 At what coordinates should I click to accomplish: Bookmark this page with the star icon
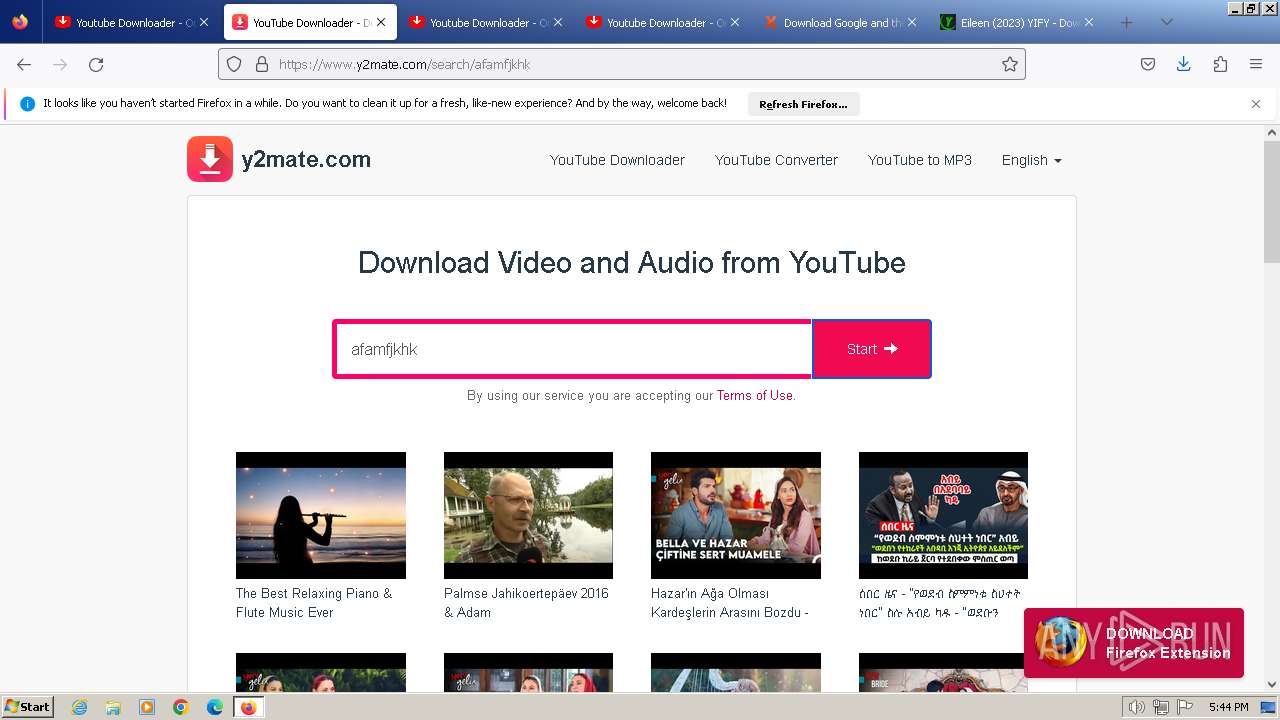[1010, 64]
